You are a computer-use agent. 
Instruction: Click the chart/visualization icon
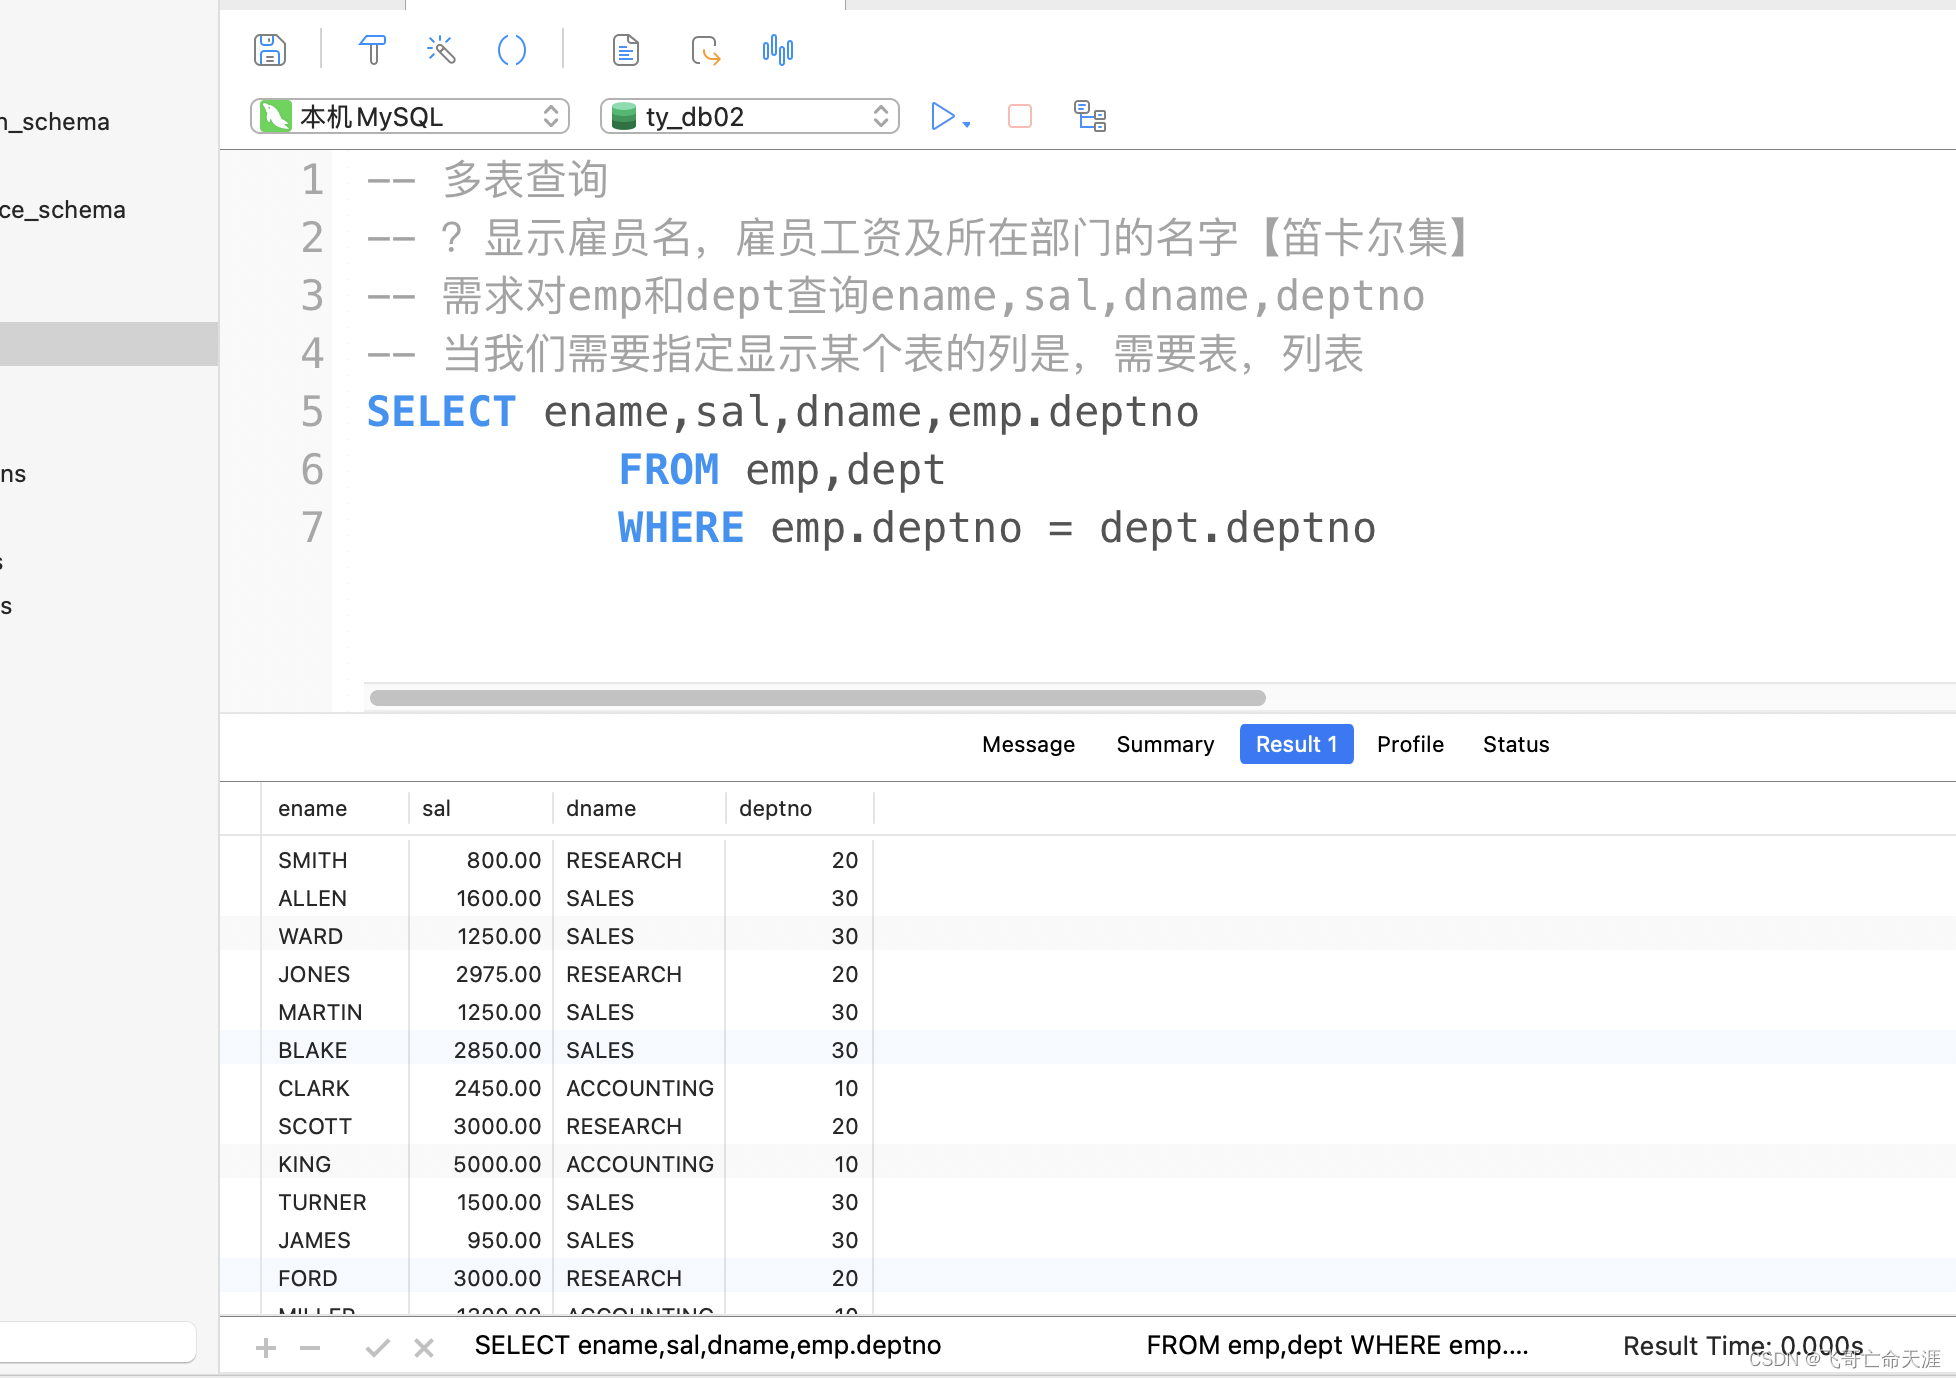pyautogui.click(x=775, y=49)
